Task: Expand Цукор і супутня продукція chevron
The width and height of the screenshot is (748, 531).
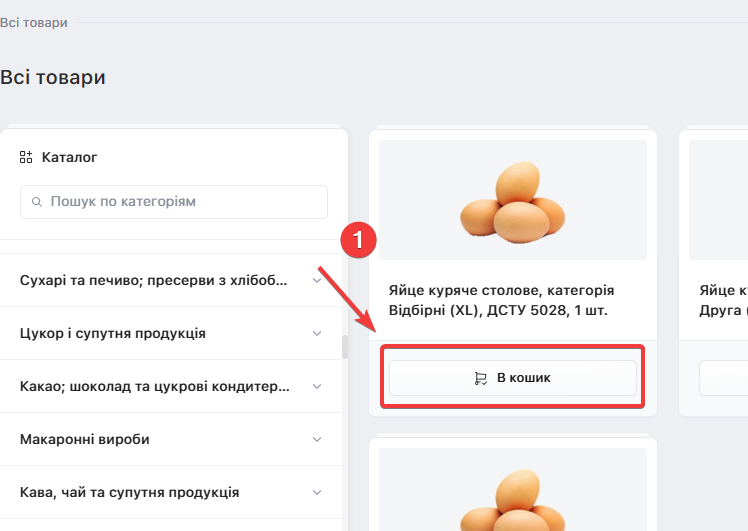Action: (317, 333)
